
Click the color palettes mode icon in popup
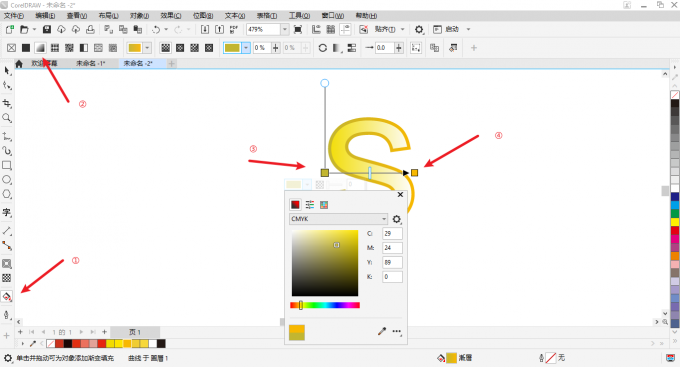pyautogui.click(x=324, y=205)
